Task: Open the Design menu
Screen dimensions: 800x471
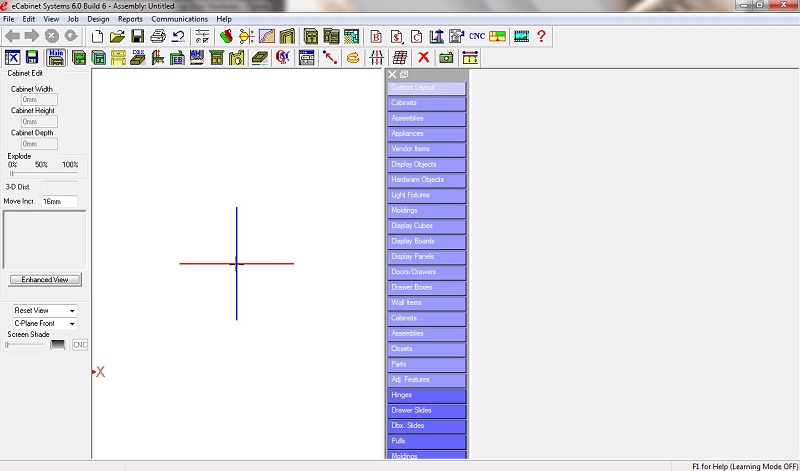Action: 98,19
